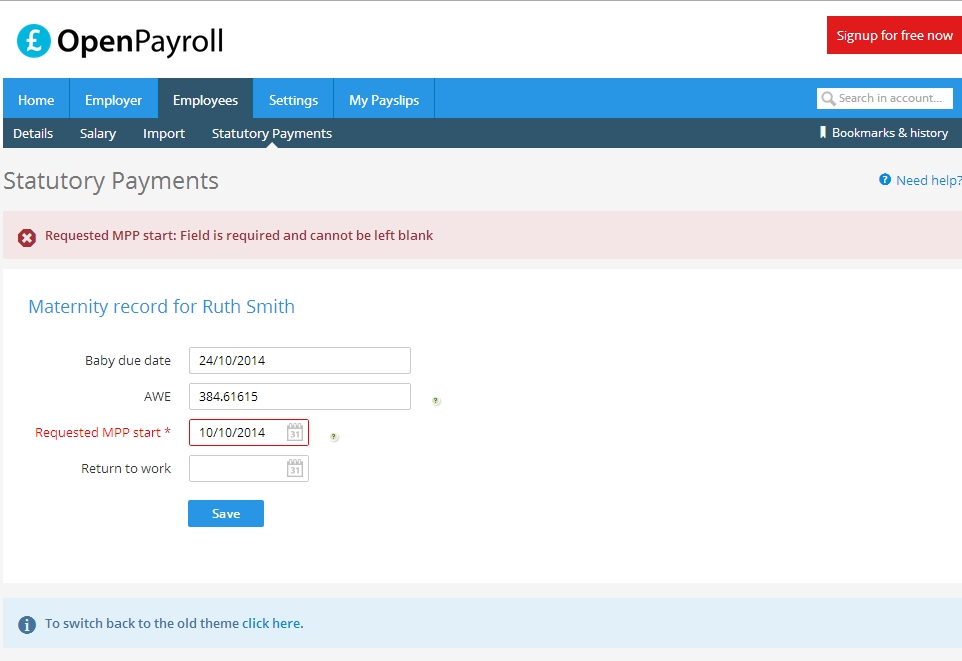
Task: Select the Baby due date field
Action: [x=299, y=360]
